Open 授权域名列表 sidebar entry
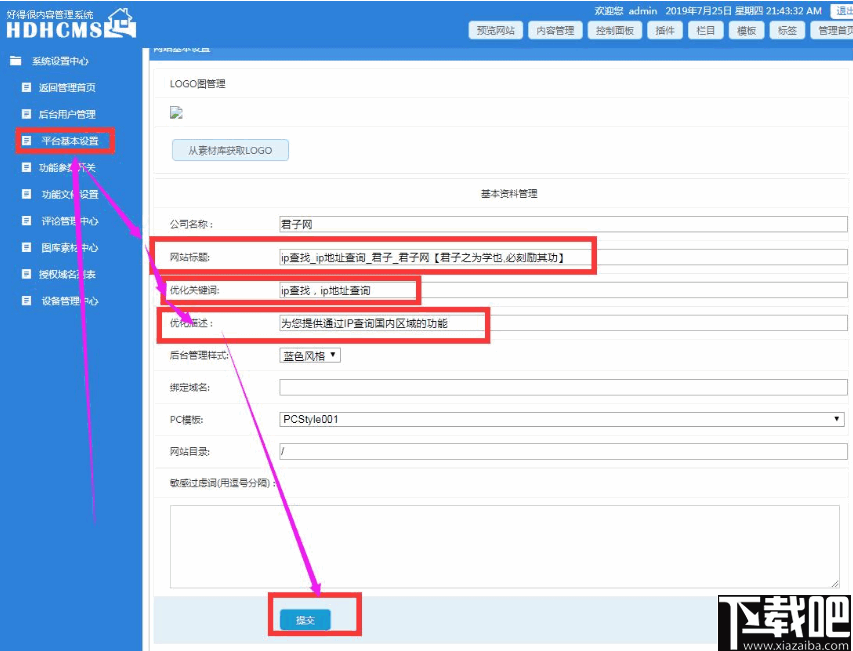This screenshot has height=651, width=853. pos(67,274)
